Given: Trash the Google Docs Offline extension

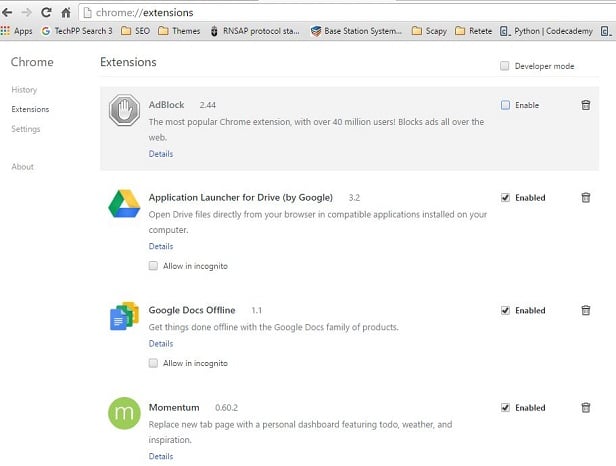Looking at the screenshot, I should [585, 310].
